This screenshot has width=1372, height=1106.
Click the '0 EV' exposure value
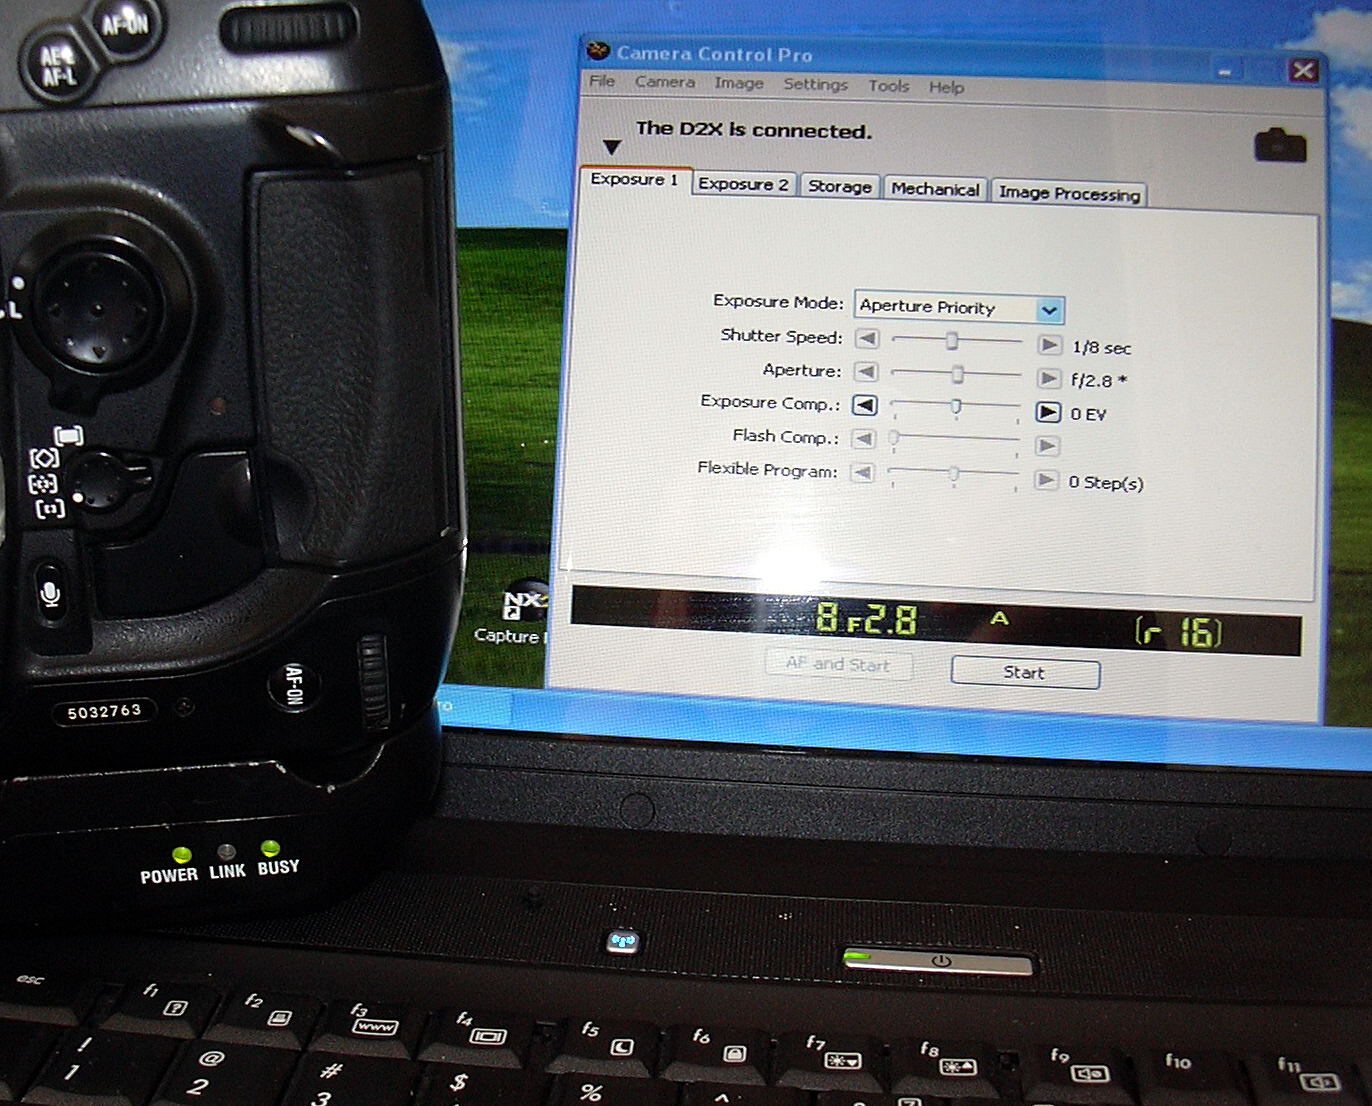[x=1088, y=414]
